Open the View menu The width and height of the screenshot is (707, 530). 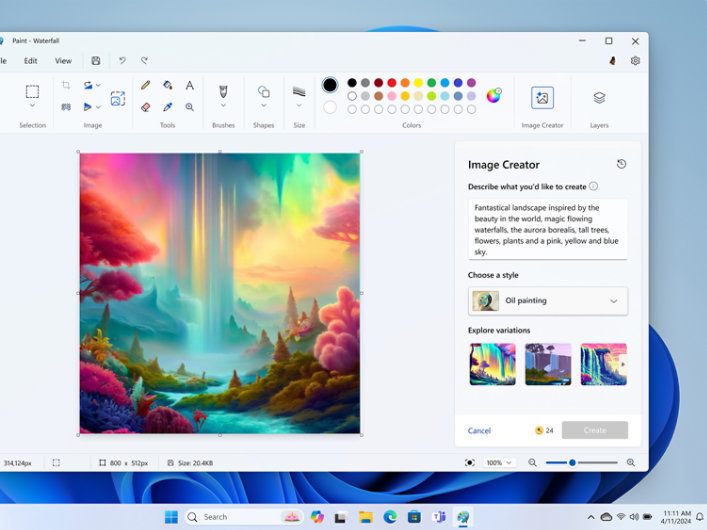63,61
